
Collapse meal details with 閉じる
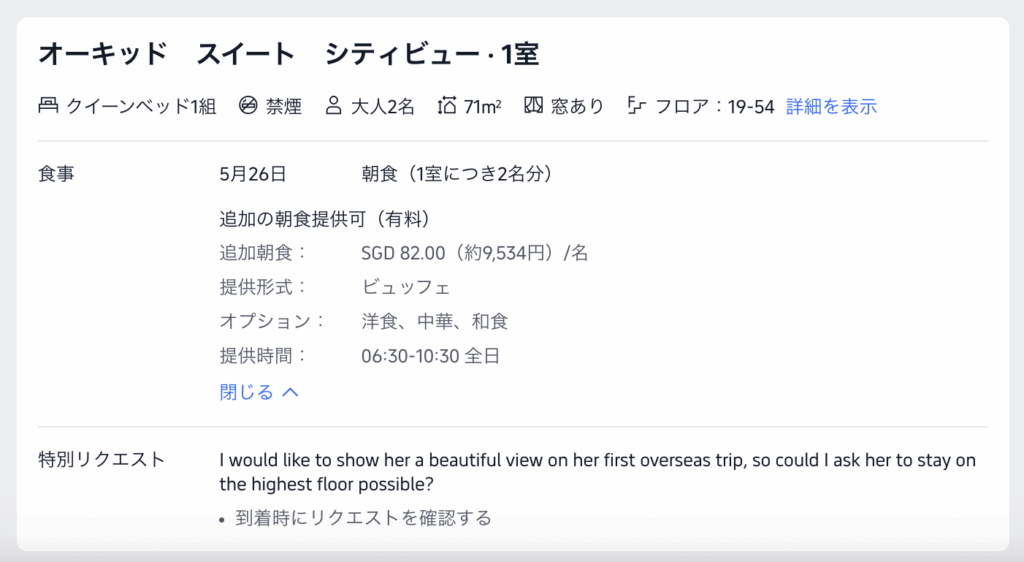[x=247, y=392]
